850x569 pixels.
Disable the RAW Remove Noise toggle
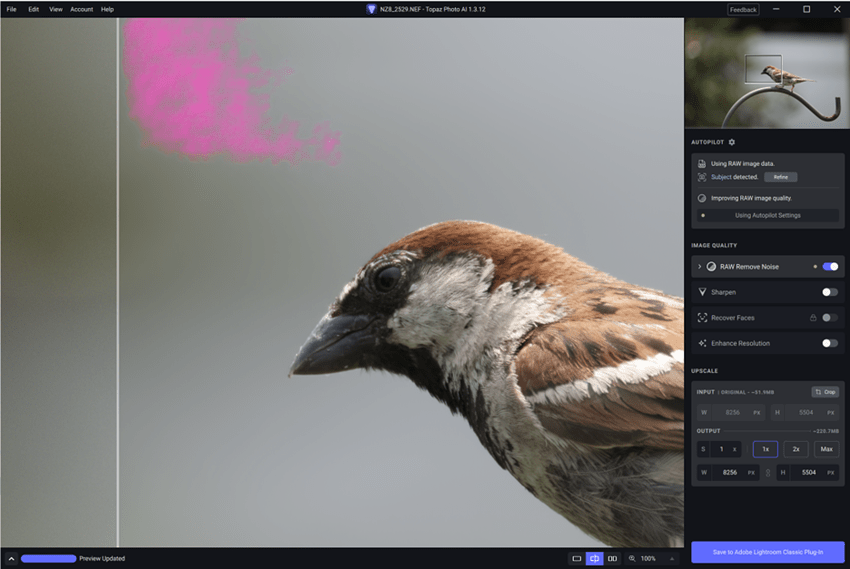point(829,267)
